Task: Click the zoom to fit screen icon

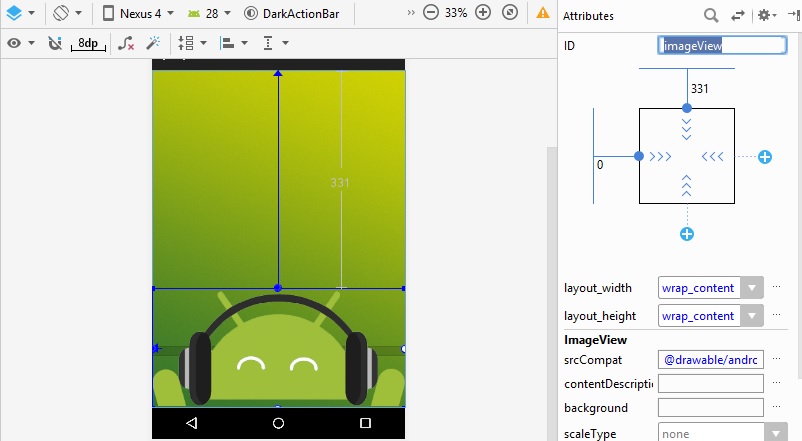Action: click(x=510, y=14)
